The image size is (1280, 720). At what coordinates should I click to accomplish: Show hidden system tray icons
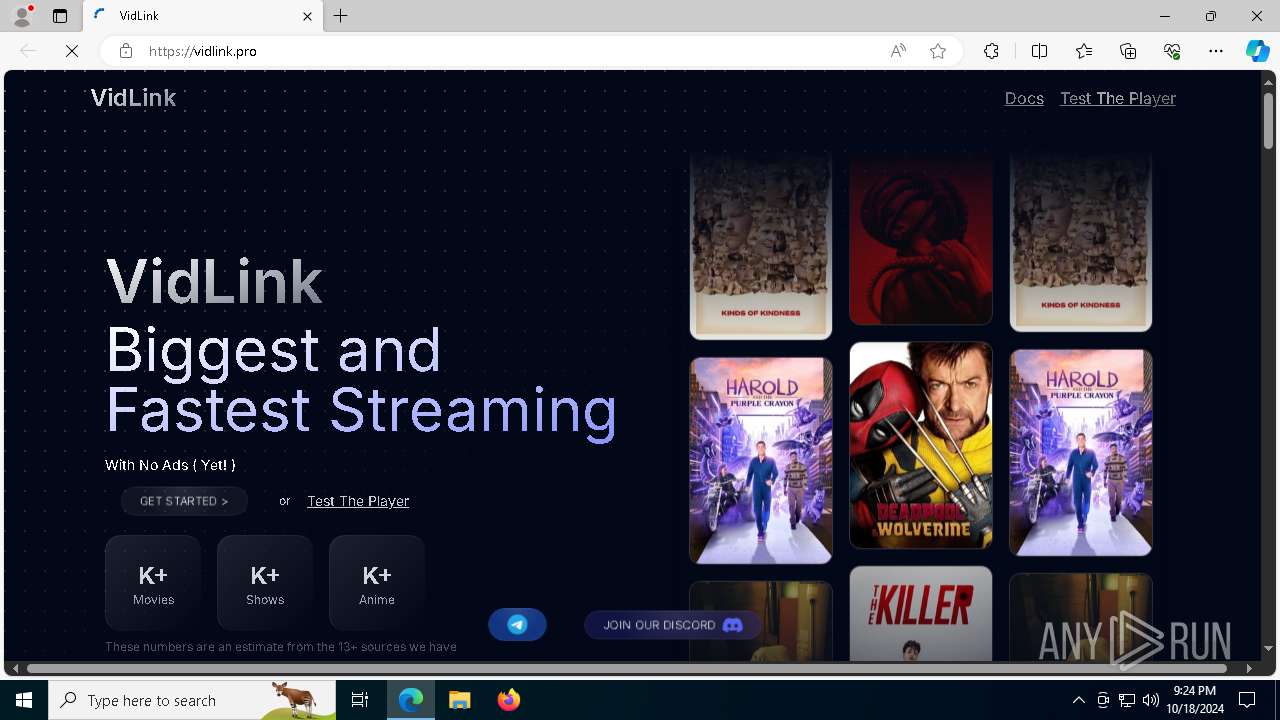click(x=1079, y=700)
